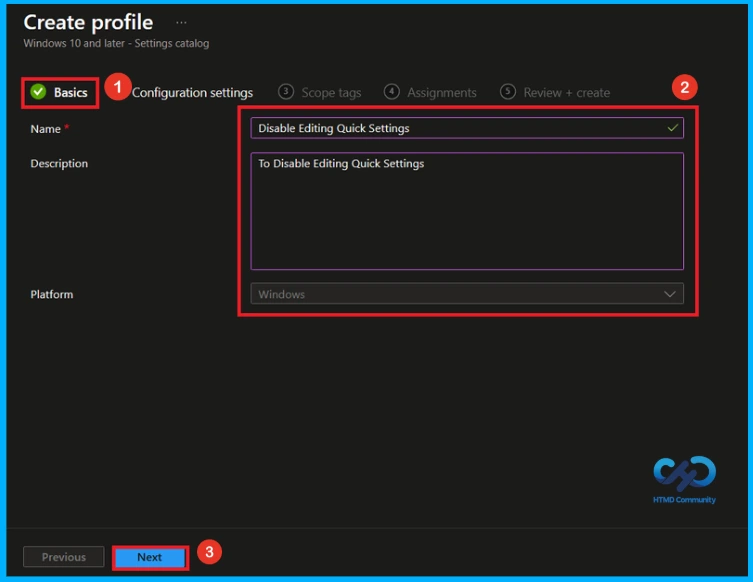Screen dimensions: 753x582
Task: Focus the Description text area
Action: [x=467, y=211]
